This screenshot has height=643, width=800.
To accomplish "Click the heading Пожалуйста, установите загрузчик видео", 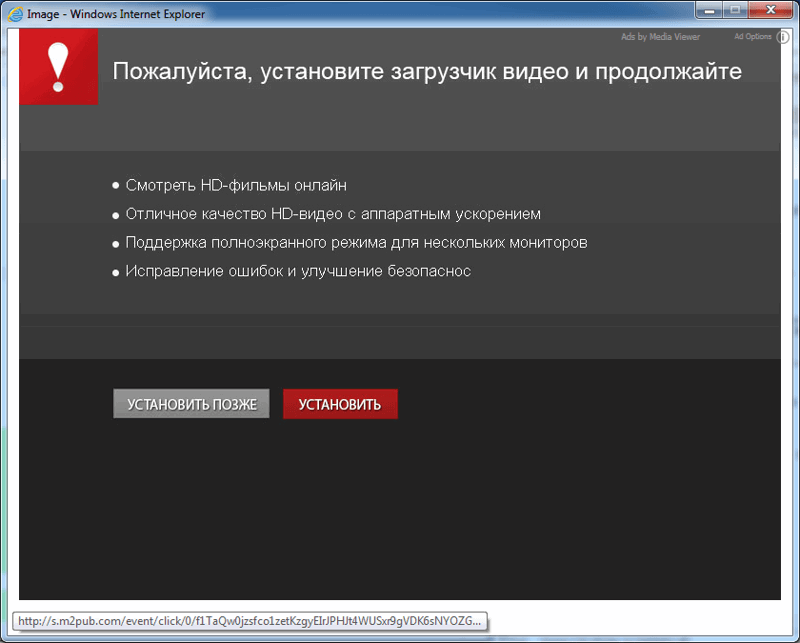I will click(x=427, y=71).
